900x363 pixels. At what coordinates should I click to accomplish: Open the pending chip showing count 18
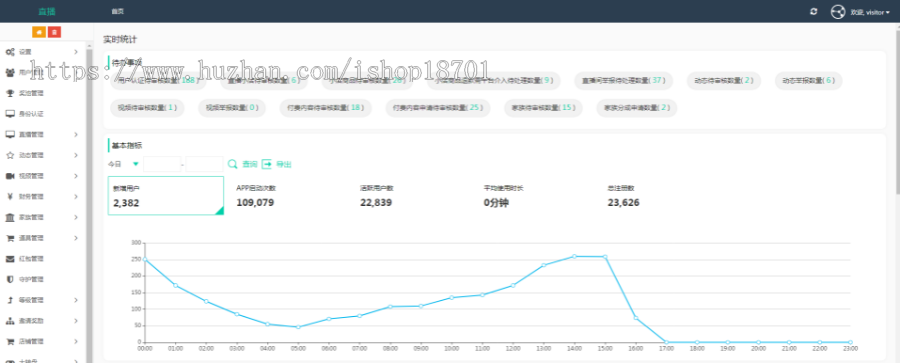click(325, 107)
